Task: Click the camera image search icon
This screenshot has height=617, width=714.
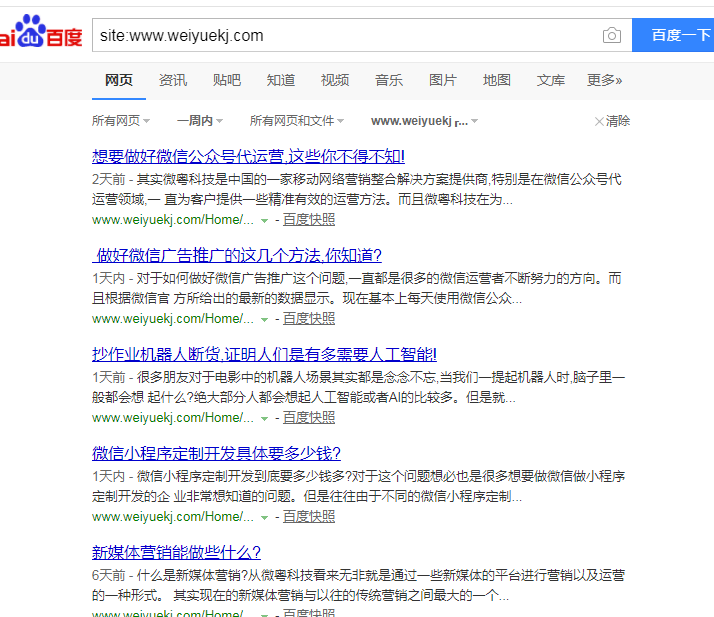Action: click(x=612, y=36)
